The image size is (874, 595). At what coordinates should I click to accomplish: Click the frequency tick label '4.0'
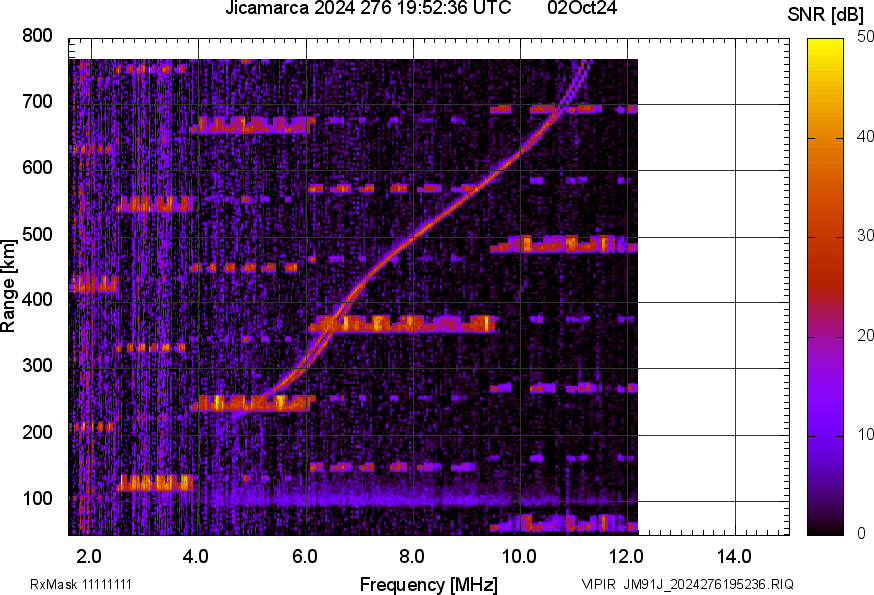click(196, 557)
